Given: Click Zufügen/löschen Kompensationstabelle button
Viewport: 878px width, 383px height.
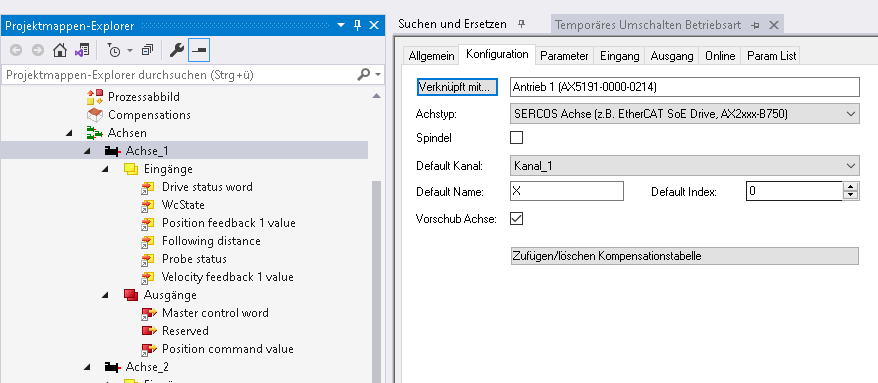Looking at the screenshot, I should pyautogui.click(x=684, y=256).
